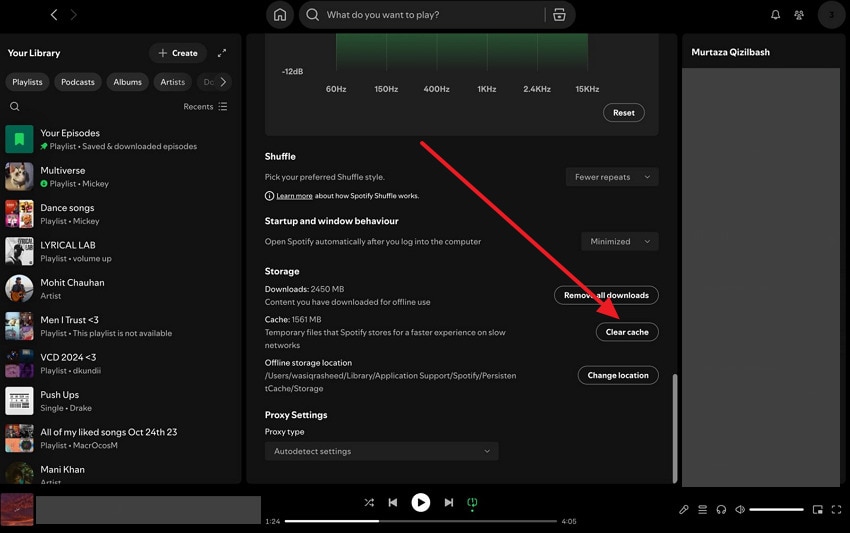Open the Men I Trust <3 playlist
The image size is (850, 533).
tap(120, 326)
